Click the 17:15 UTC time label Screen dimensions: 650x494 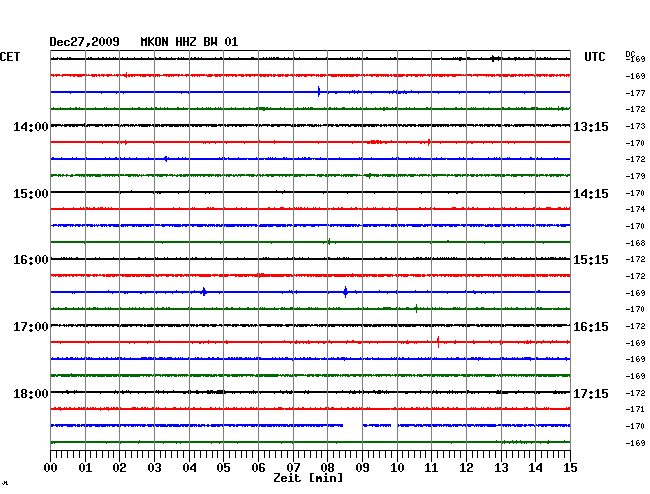591,393
